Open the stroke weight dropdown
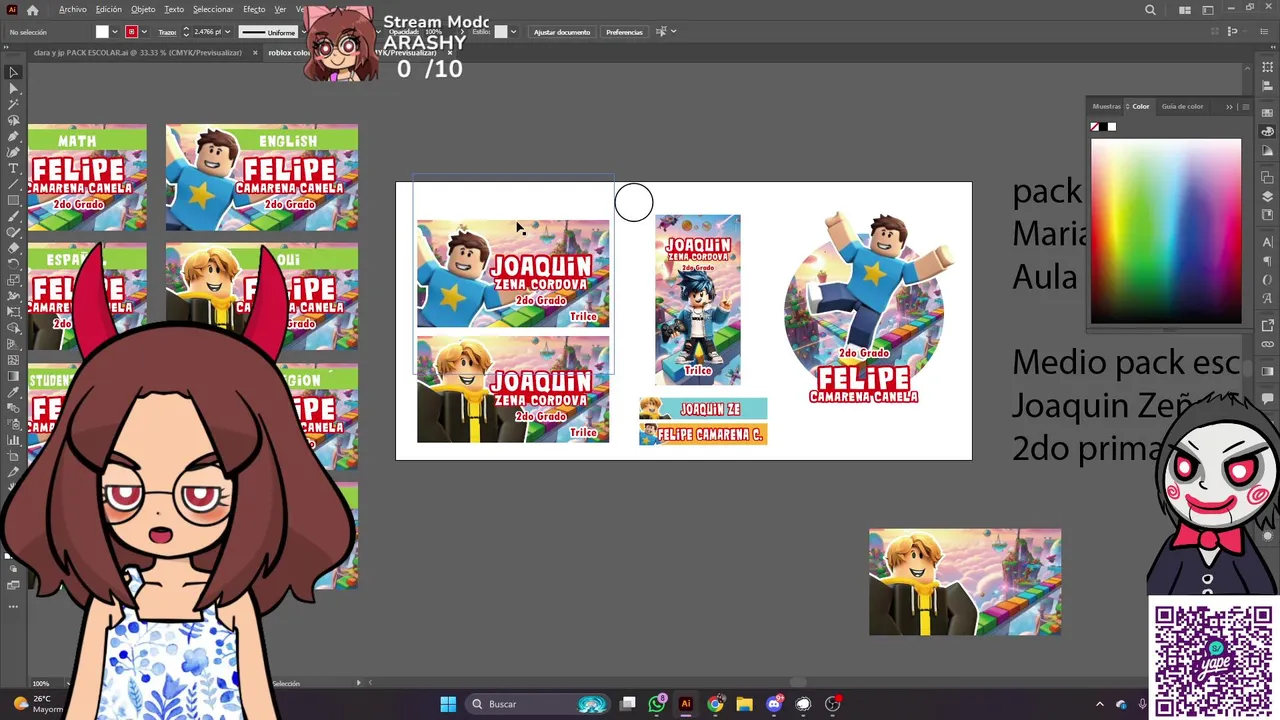This screenshot has width=1280, height=720. [x=227, y=32]
